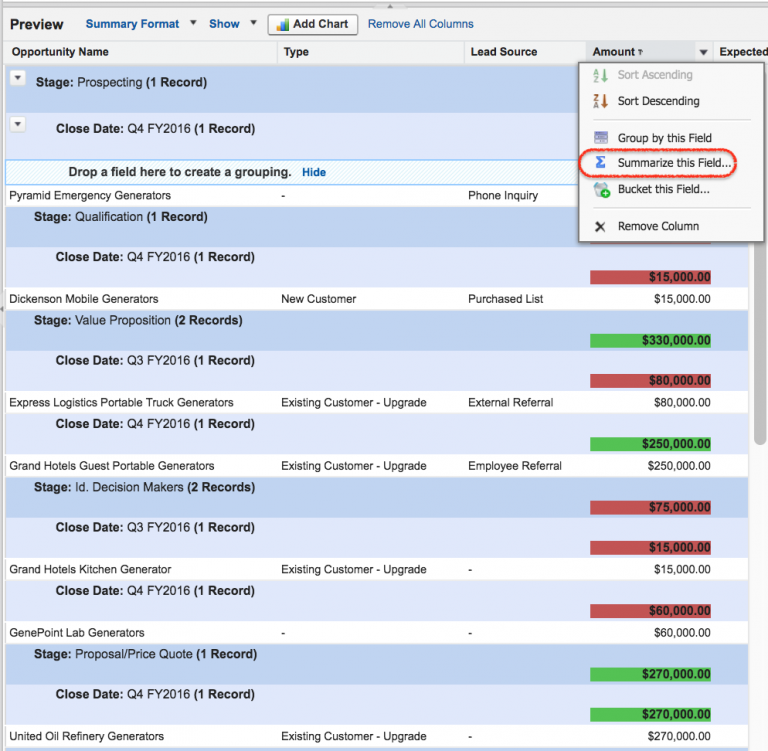
Task: Select Bucket this Field menu entry
Action: (663, 189)
